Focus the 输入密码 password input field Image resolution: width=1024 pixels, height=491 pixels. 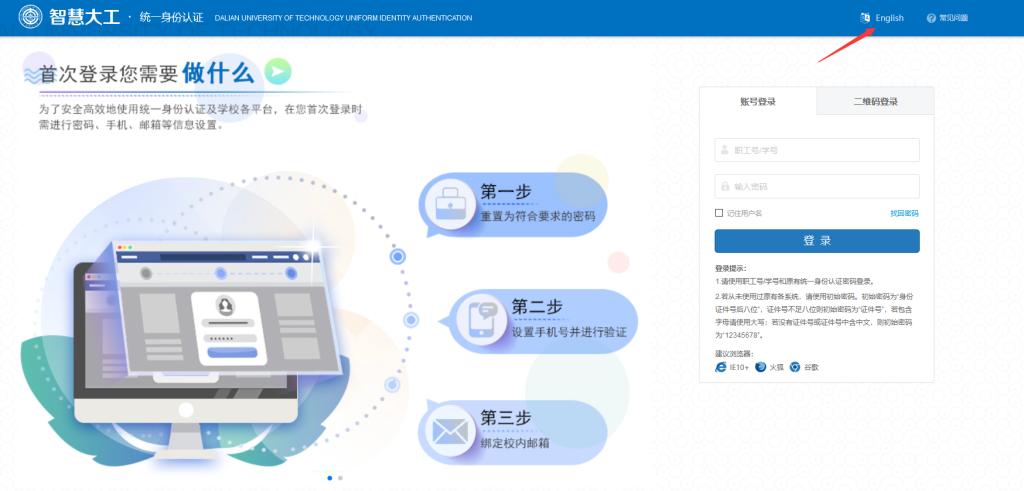pos(817,186)
